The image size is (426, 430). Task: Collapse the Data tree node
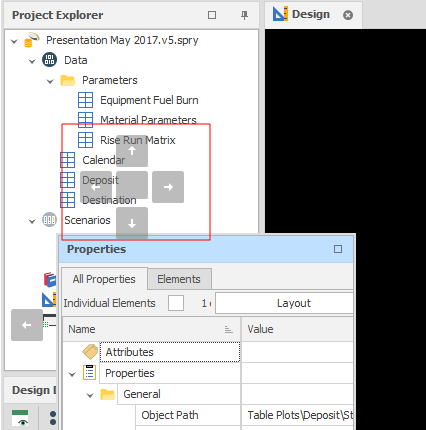tap(32, 61)
